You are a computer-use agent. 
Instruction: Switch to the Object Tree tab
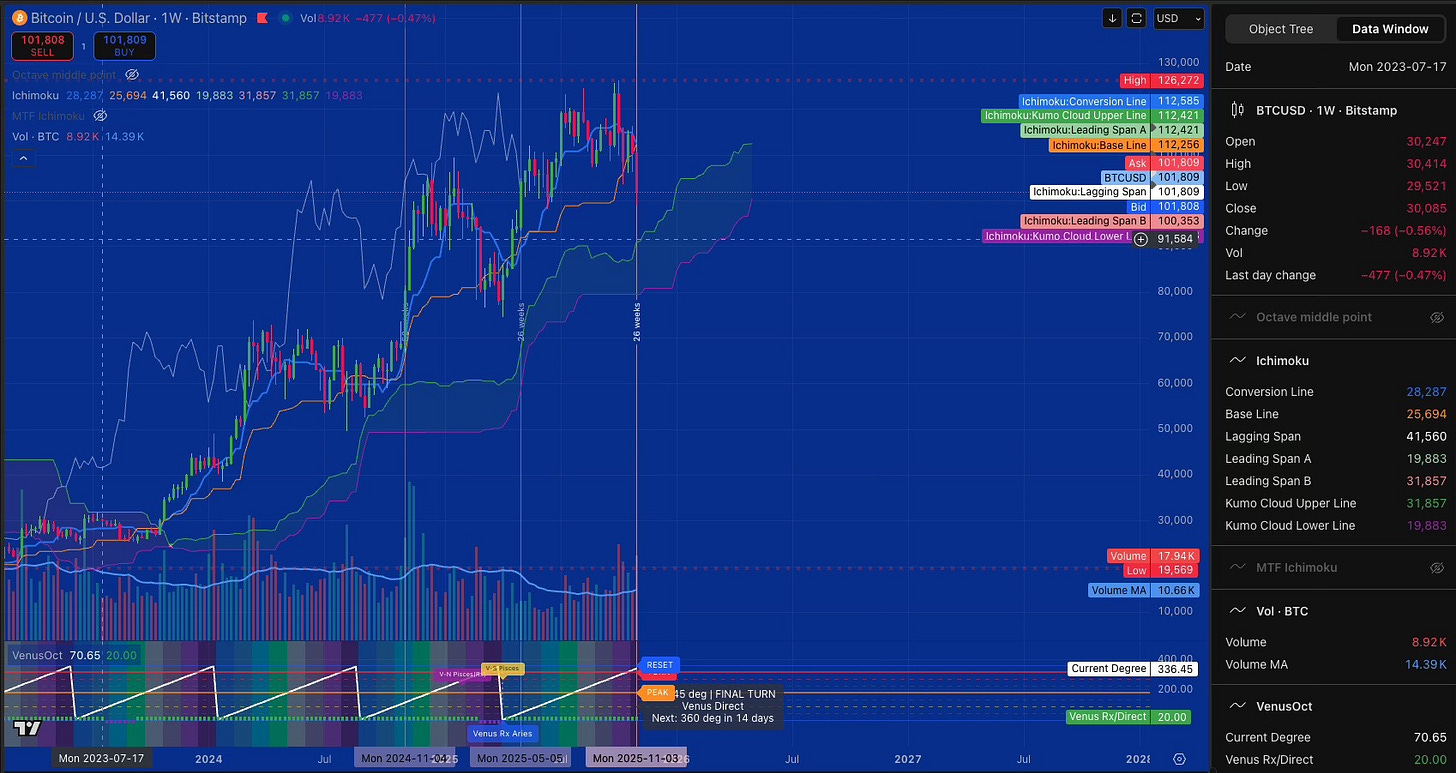pyautogui.click(x=1281, y=29)
